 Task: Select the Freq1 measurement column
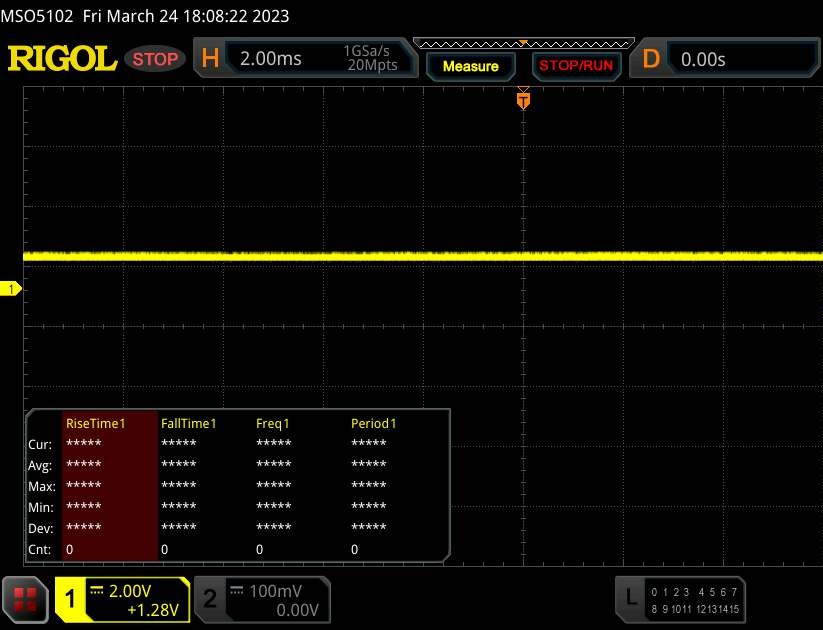[x=300, y=485]
